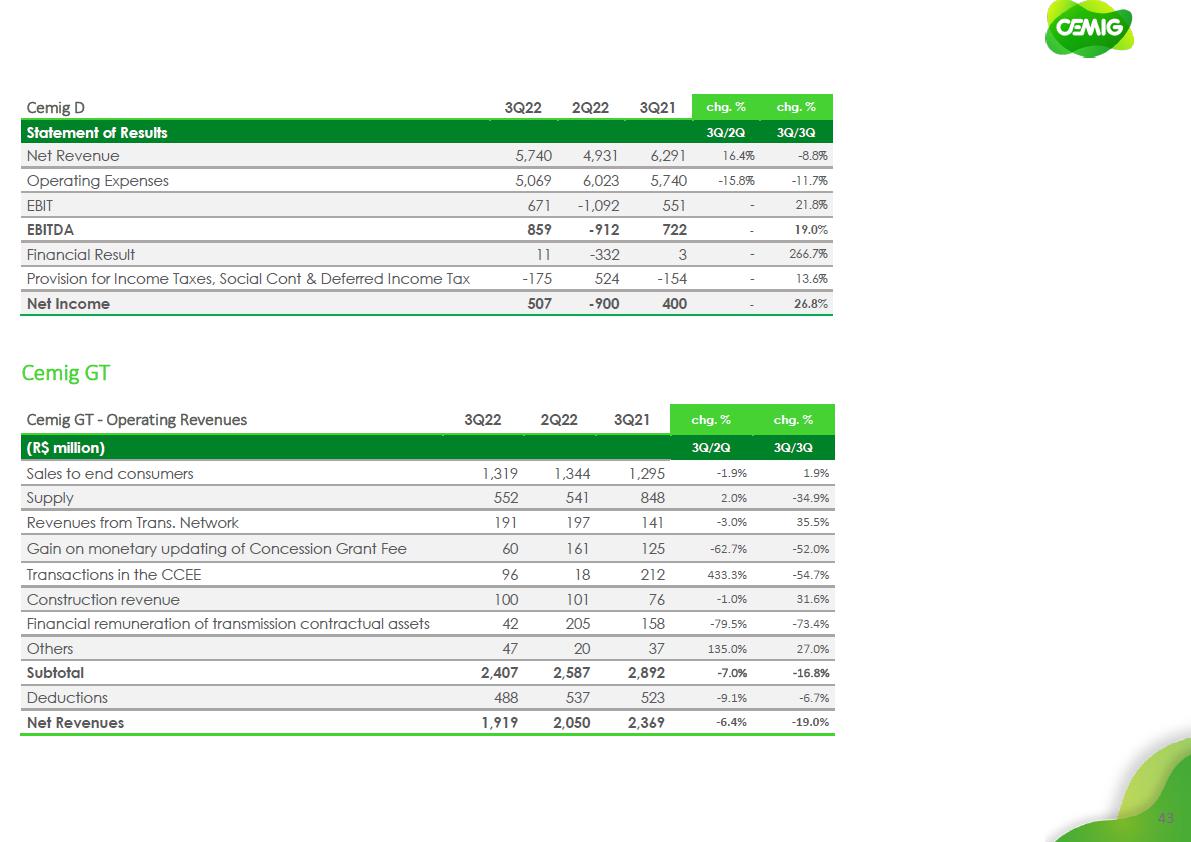The image size is (1191, 842).
Task: Select the Revenues from Trans. Network row
Action: pyautogui.click(x=133, y=522)
